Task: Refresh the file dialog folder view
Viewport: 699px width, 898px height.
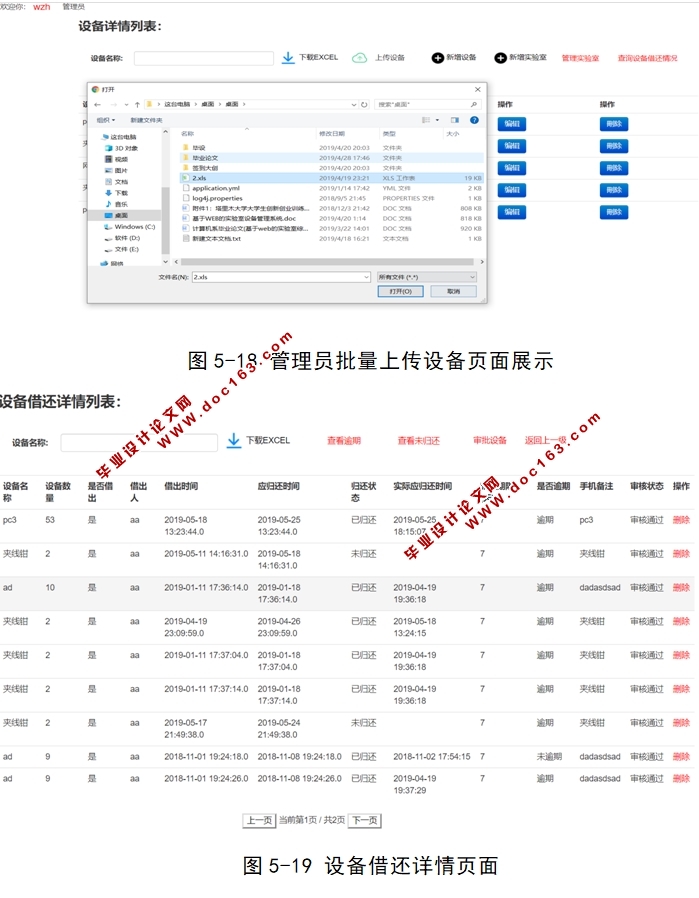Action: [364, 104]
